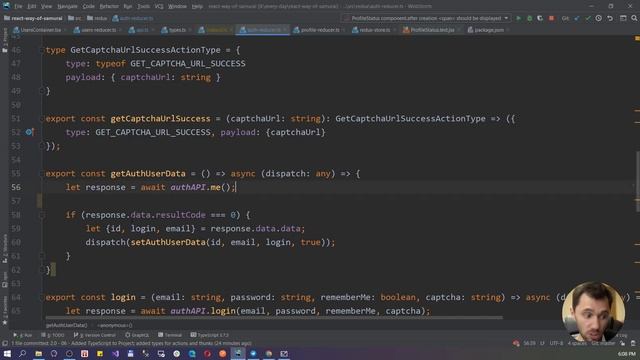
Task: Open the Refactor menu
Action: pyautogui.click(x=109, y=6)
